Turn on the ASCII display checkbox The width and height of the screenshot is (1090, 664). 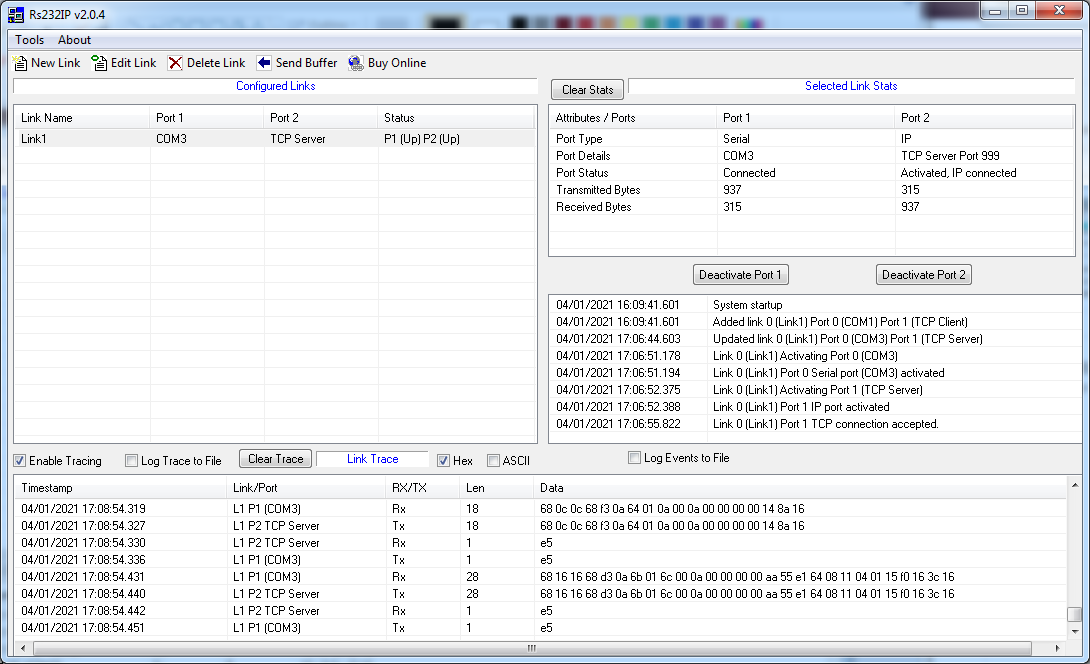(493, 461)
